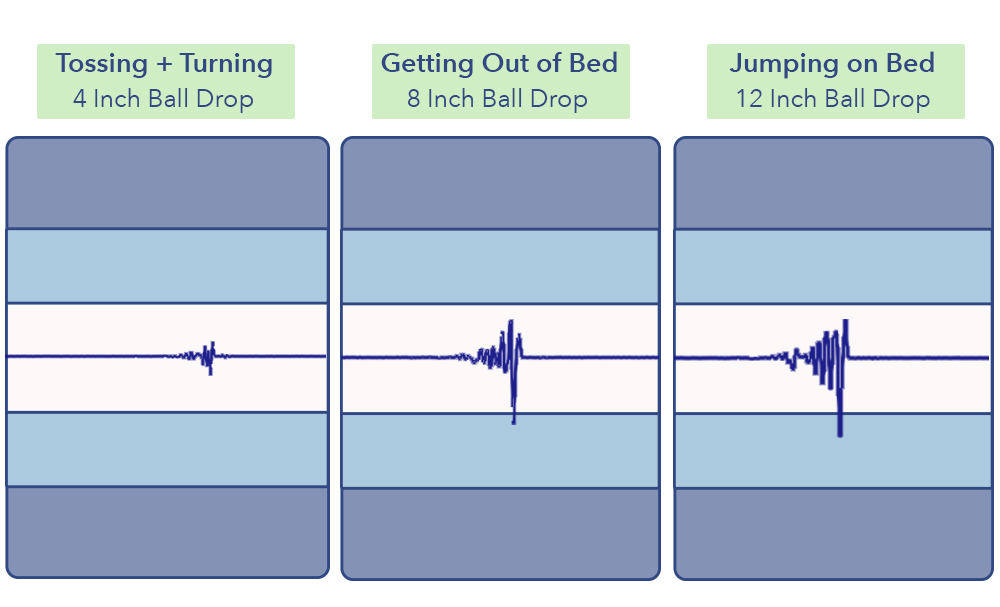Image resolution: width=1000 pixels, height=607 pixels.
Task: Click bottom dark band of Getting Out chart
Action: click(x=501, y=534)
